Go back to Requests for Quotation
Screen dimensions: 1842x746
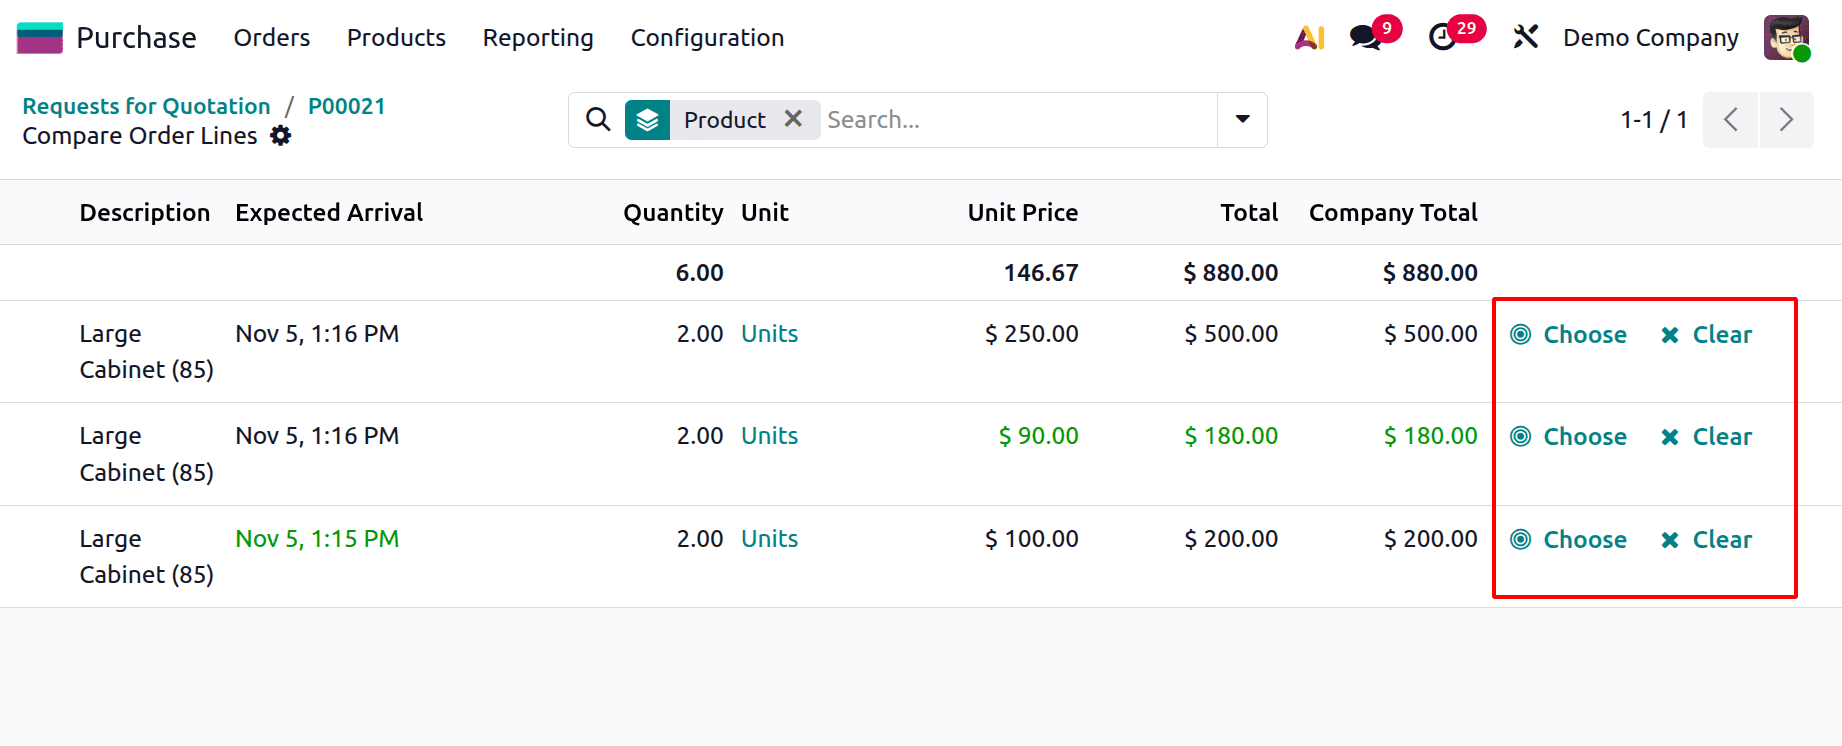[x=146, y=106]
